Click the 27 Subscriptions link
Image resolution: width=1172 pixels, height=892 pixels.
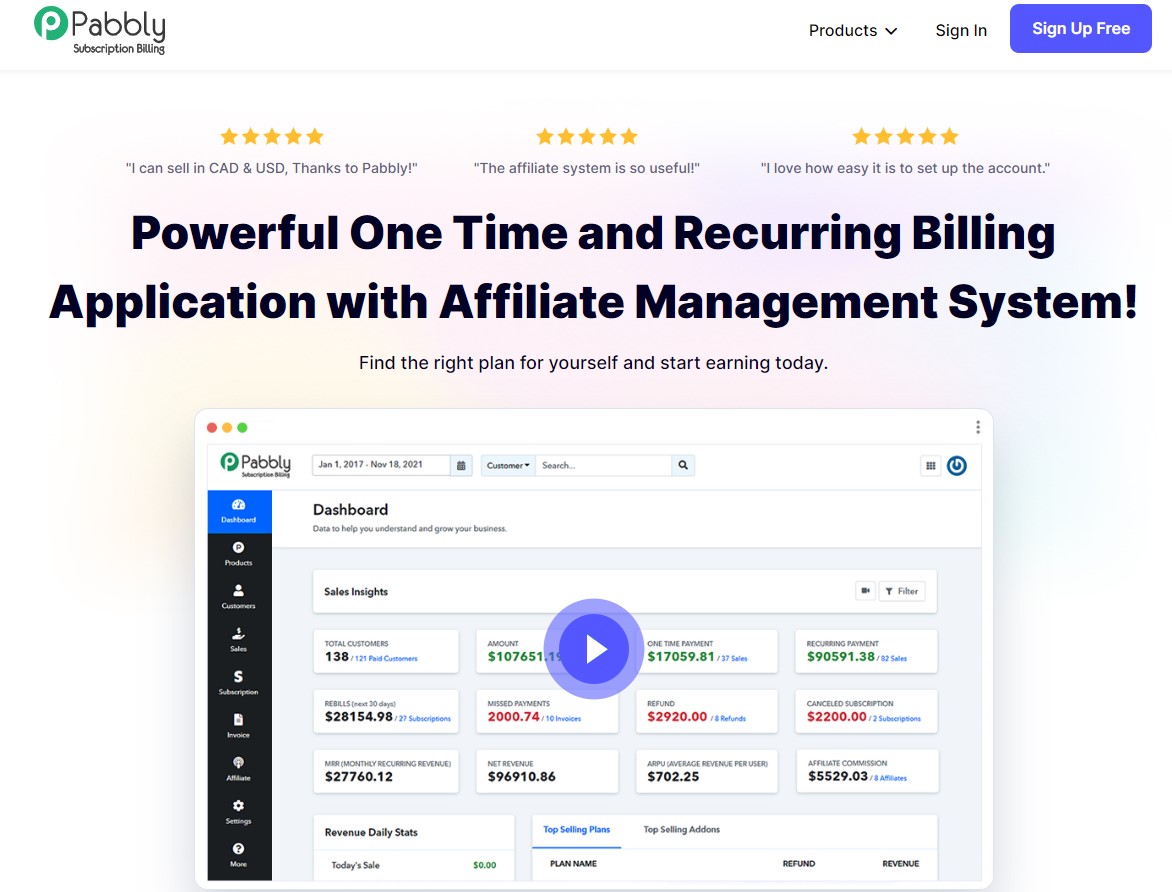point(425,719)
